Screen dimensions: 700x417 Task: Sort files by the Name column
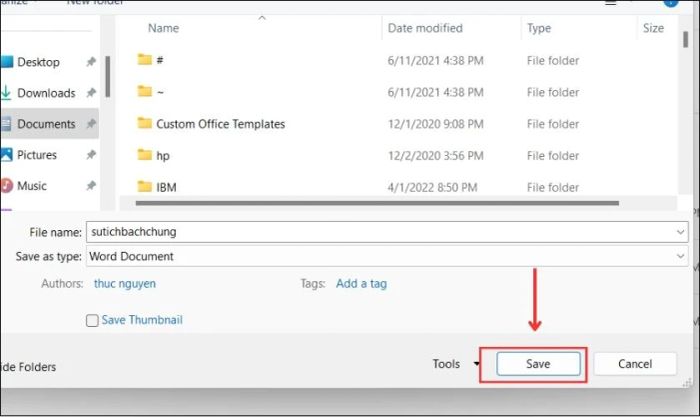(163, 28)
